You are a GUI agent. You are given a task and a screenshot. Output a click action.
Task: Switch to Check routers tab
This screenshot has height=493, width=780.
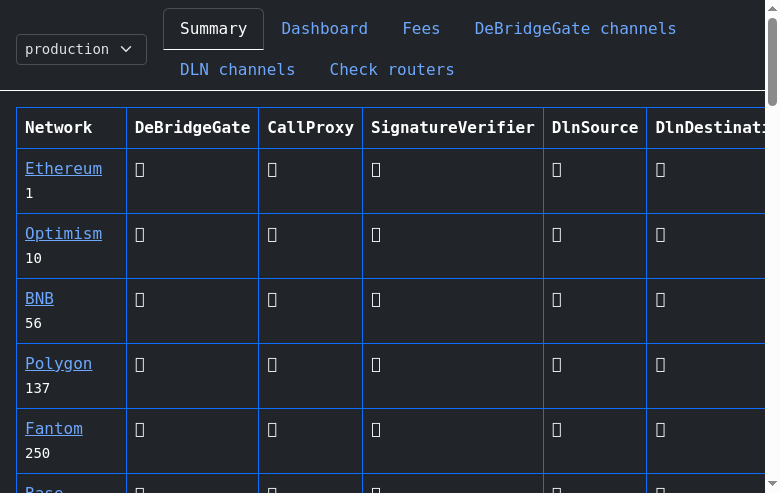(x=391, y=70)
